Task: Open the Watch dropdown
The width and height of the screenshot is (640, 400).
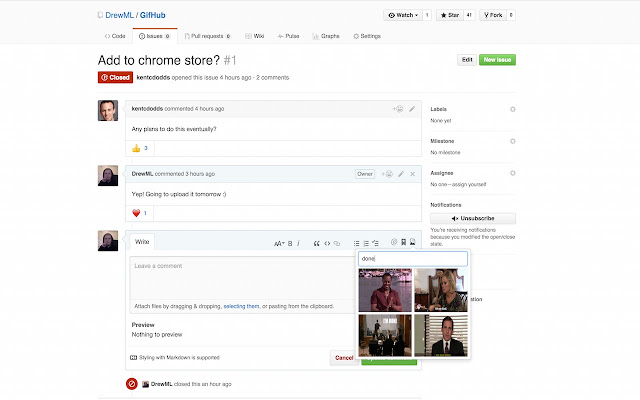Action: 402,15
